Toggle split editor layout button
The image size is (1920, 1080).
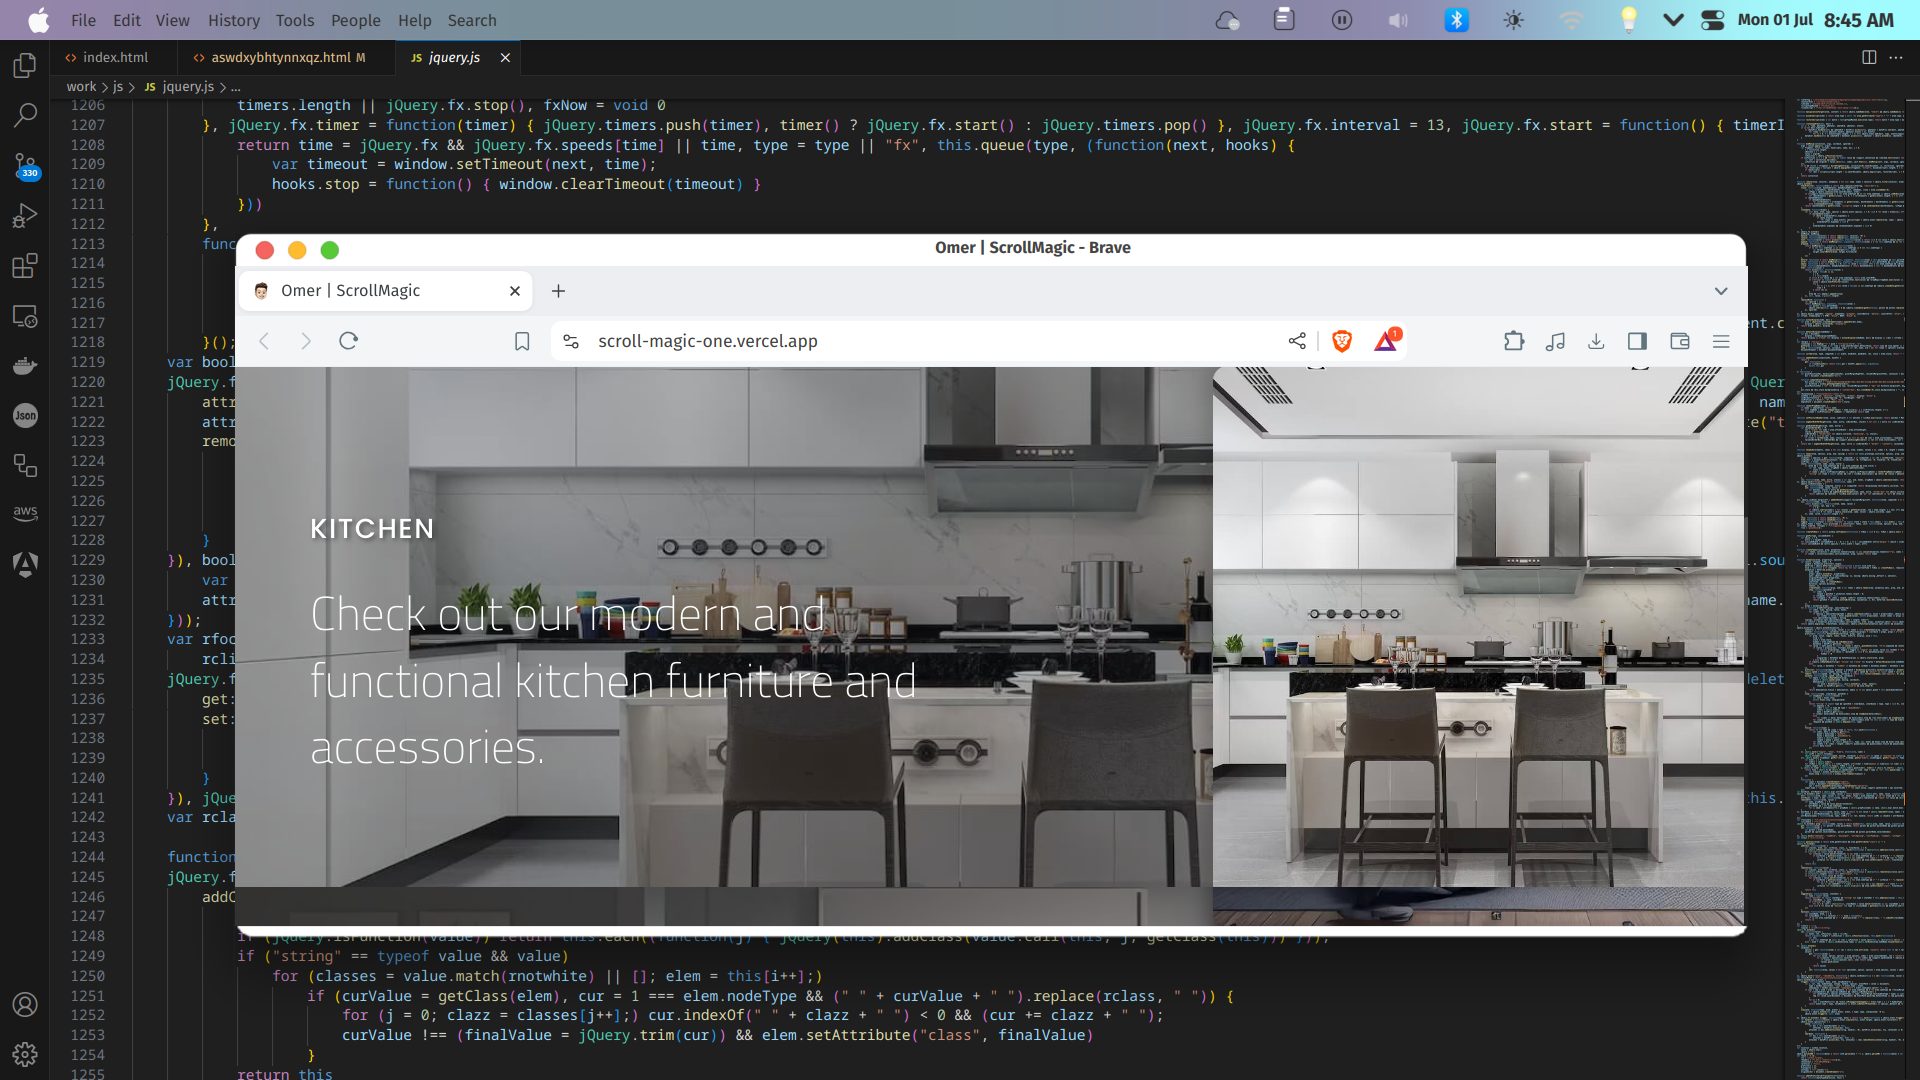click(1869, 57)
